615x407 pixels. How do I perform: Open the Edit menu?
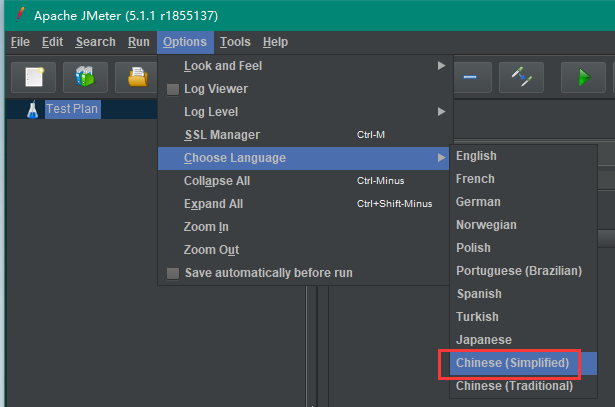(x=53, y=42)
